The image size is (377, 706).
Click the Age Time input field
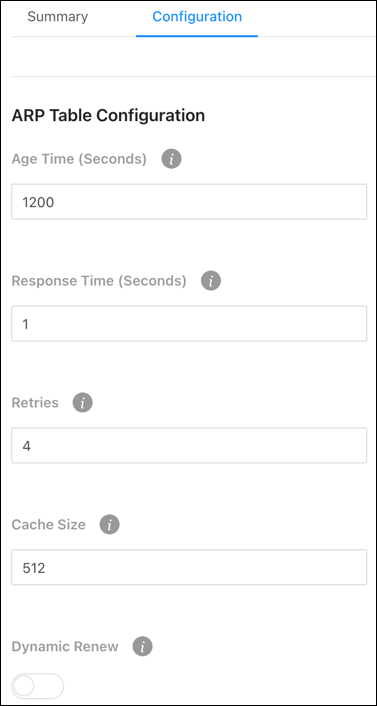pyautogui.click(x=189, y=202)
